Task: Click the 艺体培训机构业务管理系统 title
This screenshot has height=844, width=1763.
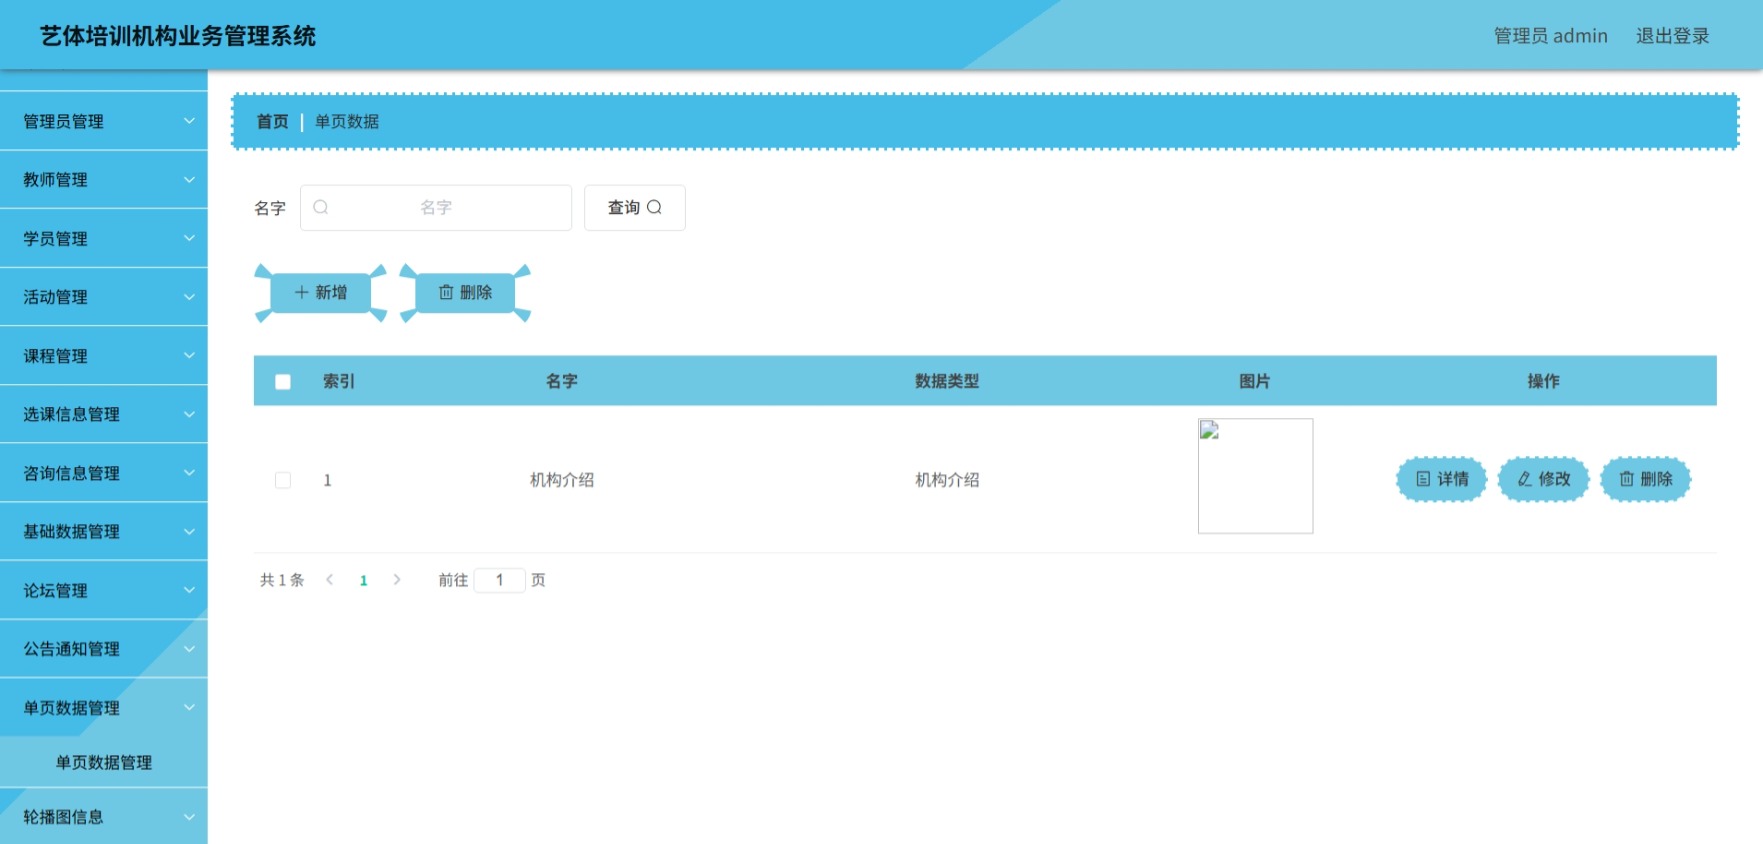Action: [x=178, y=36]
